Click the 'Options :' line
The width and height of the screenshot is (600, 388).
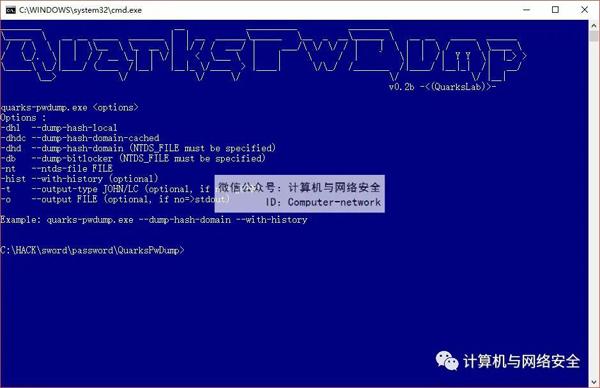23,118
